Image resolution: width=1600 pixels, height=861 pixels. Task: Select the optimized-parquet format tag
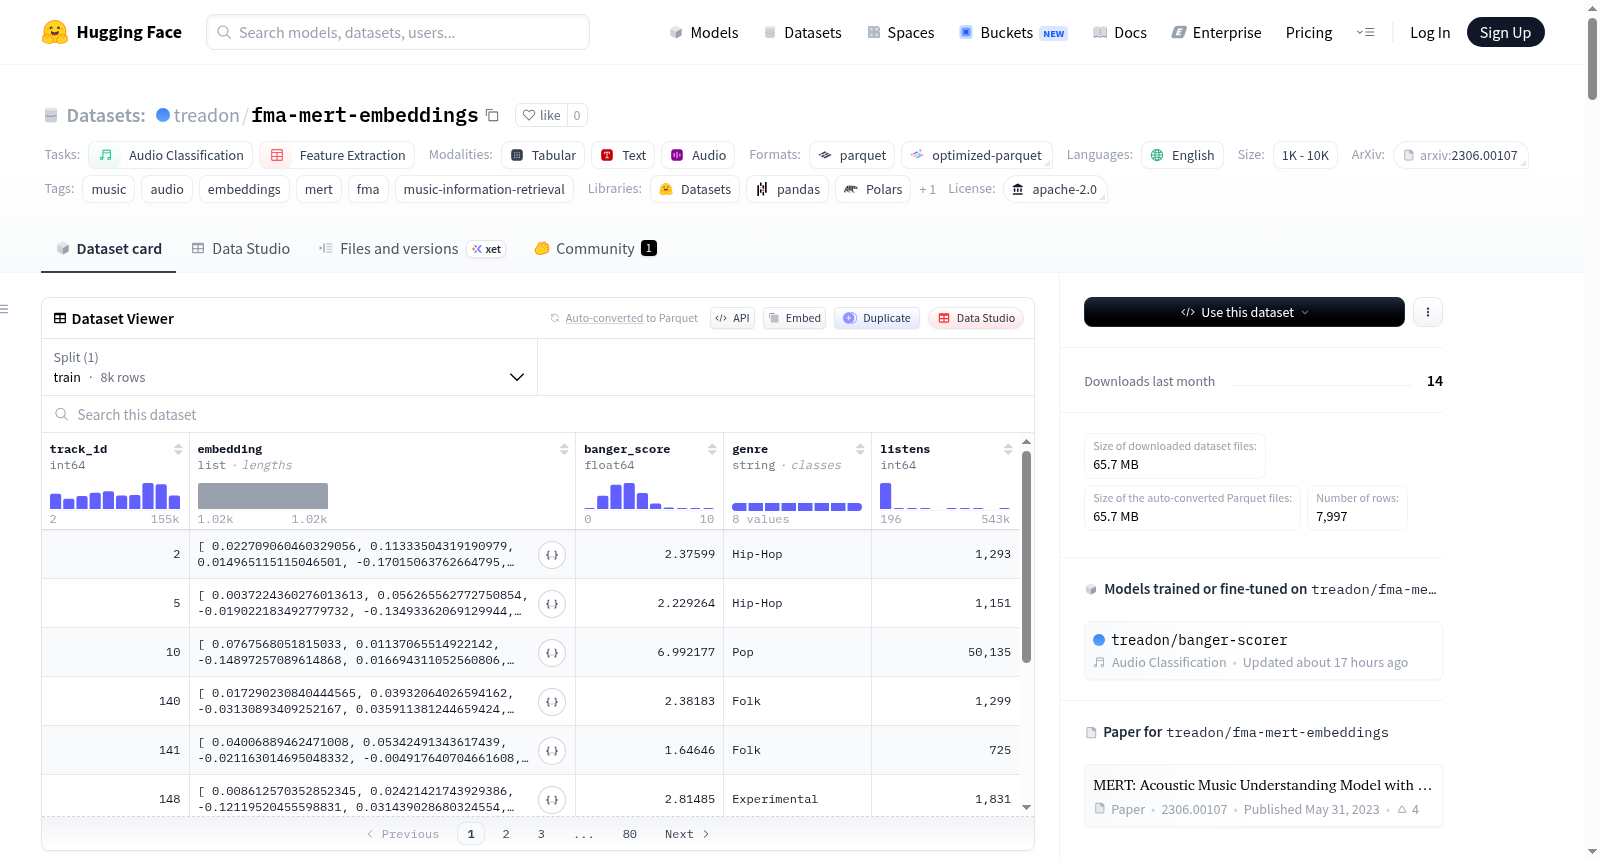click(977, 155)
